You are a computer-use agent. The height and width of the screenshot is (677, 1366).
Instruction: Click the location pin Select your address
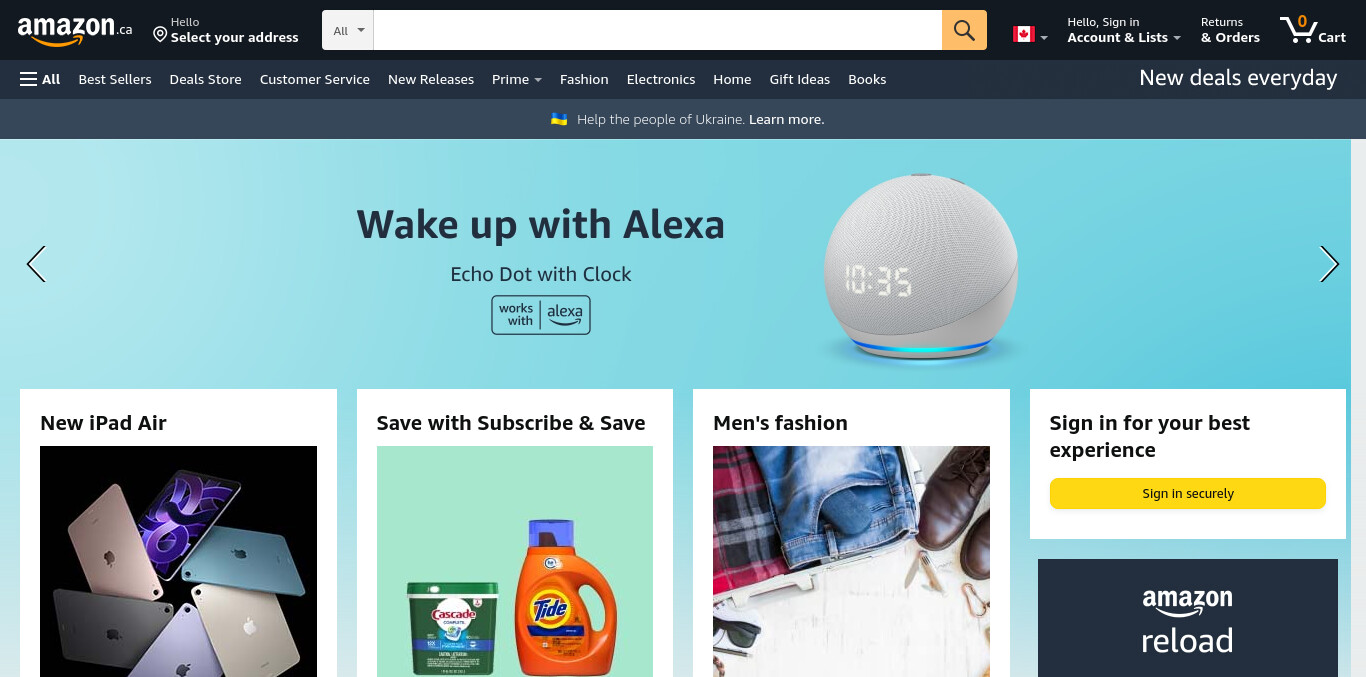point(225,30)
